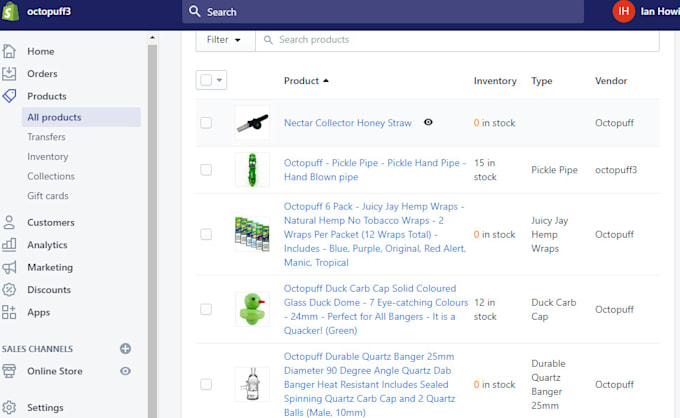Click the IH user avatar
Screen dimensions: 680x418
623,11
